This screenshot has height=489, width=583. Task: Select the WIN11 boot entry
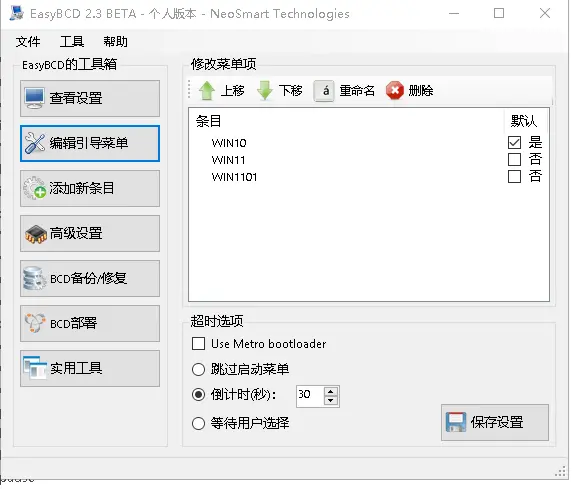click(228, 160)
